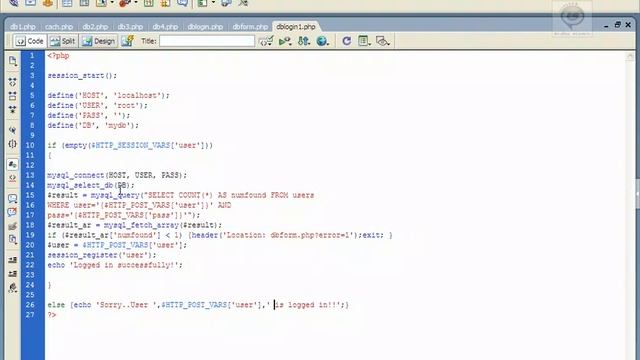This screenshot has width=640, height=360.
Task: Open the Open Documents list in coding toolbar
Action: tap(13, 61)
